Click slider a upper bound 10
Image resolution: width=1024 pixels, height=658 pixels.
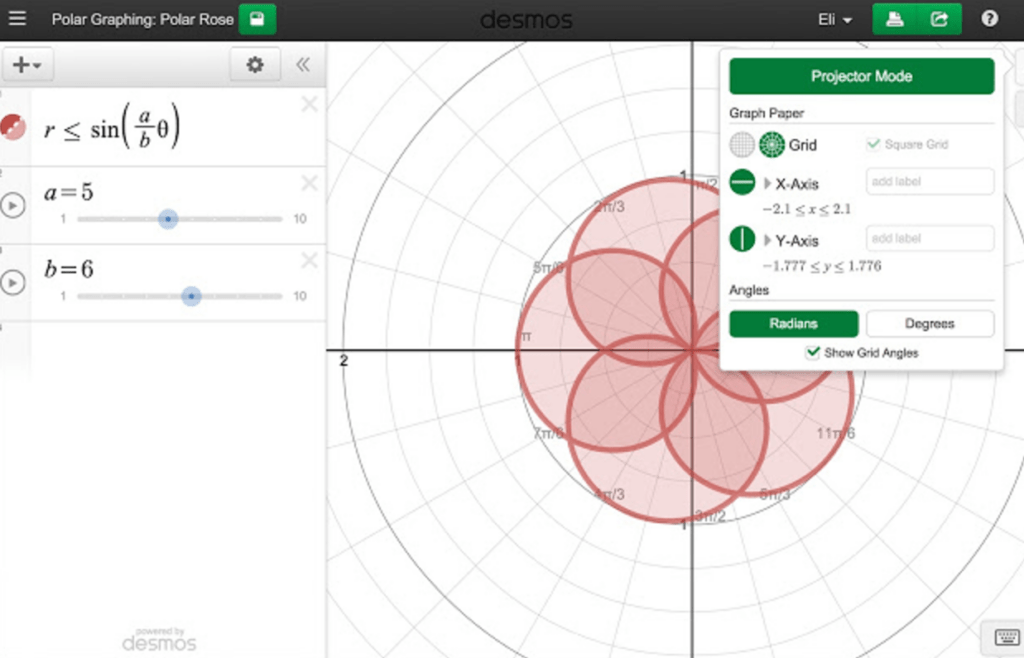pyautogui.click(x=300, y=219)
